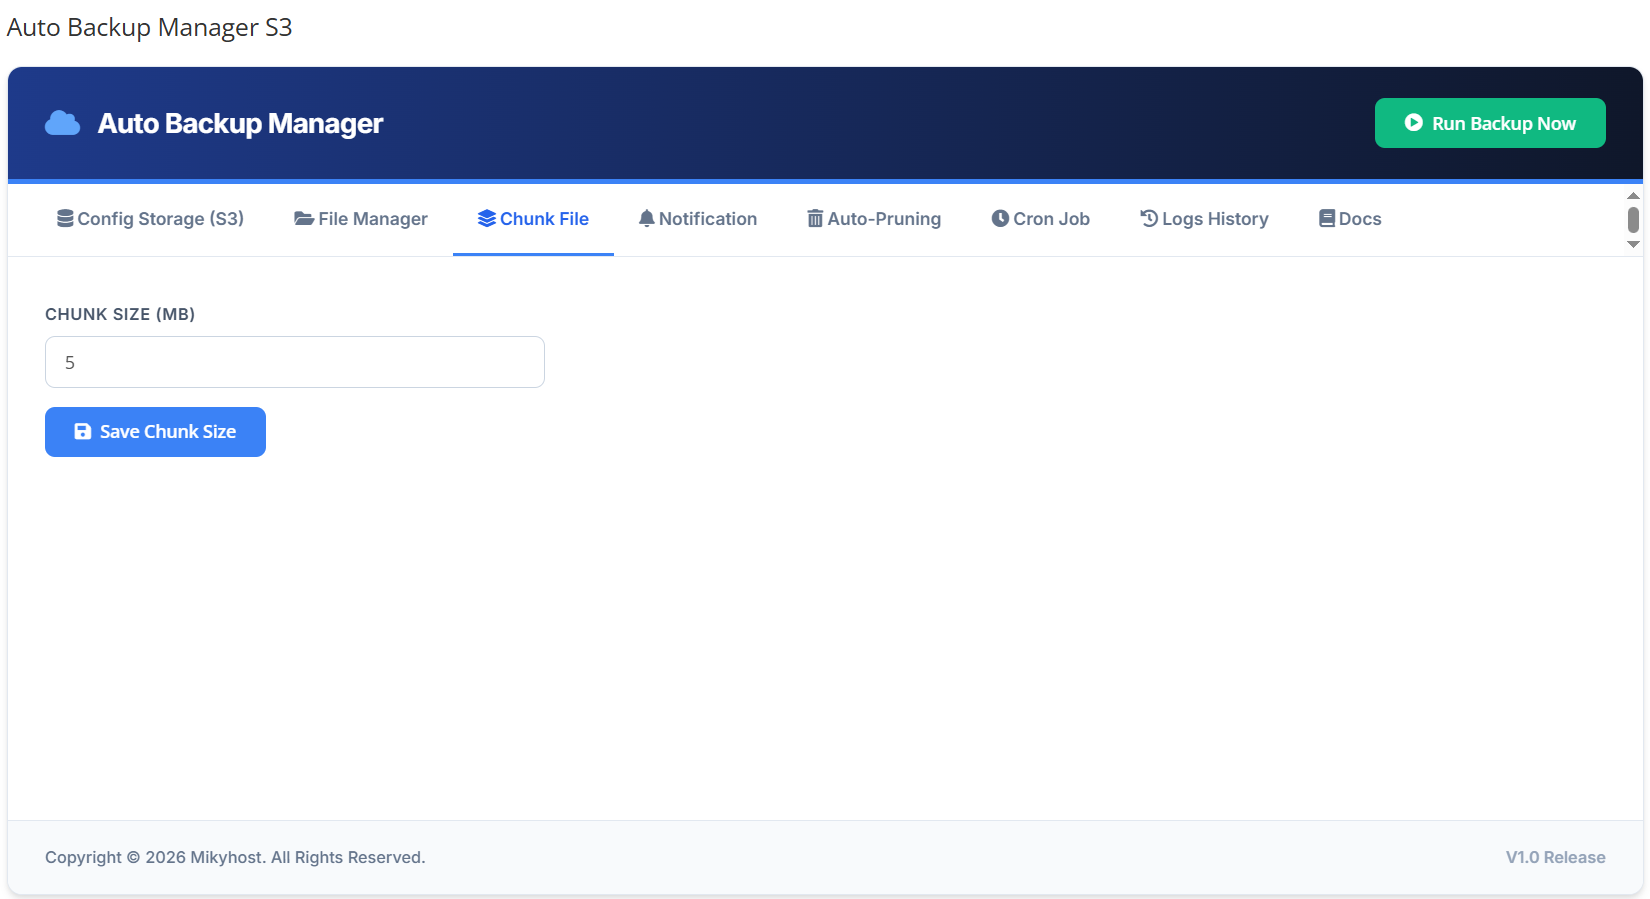
Task: Switch to the File Manager tab
Action: pos(361,218)
